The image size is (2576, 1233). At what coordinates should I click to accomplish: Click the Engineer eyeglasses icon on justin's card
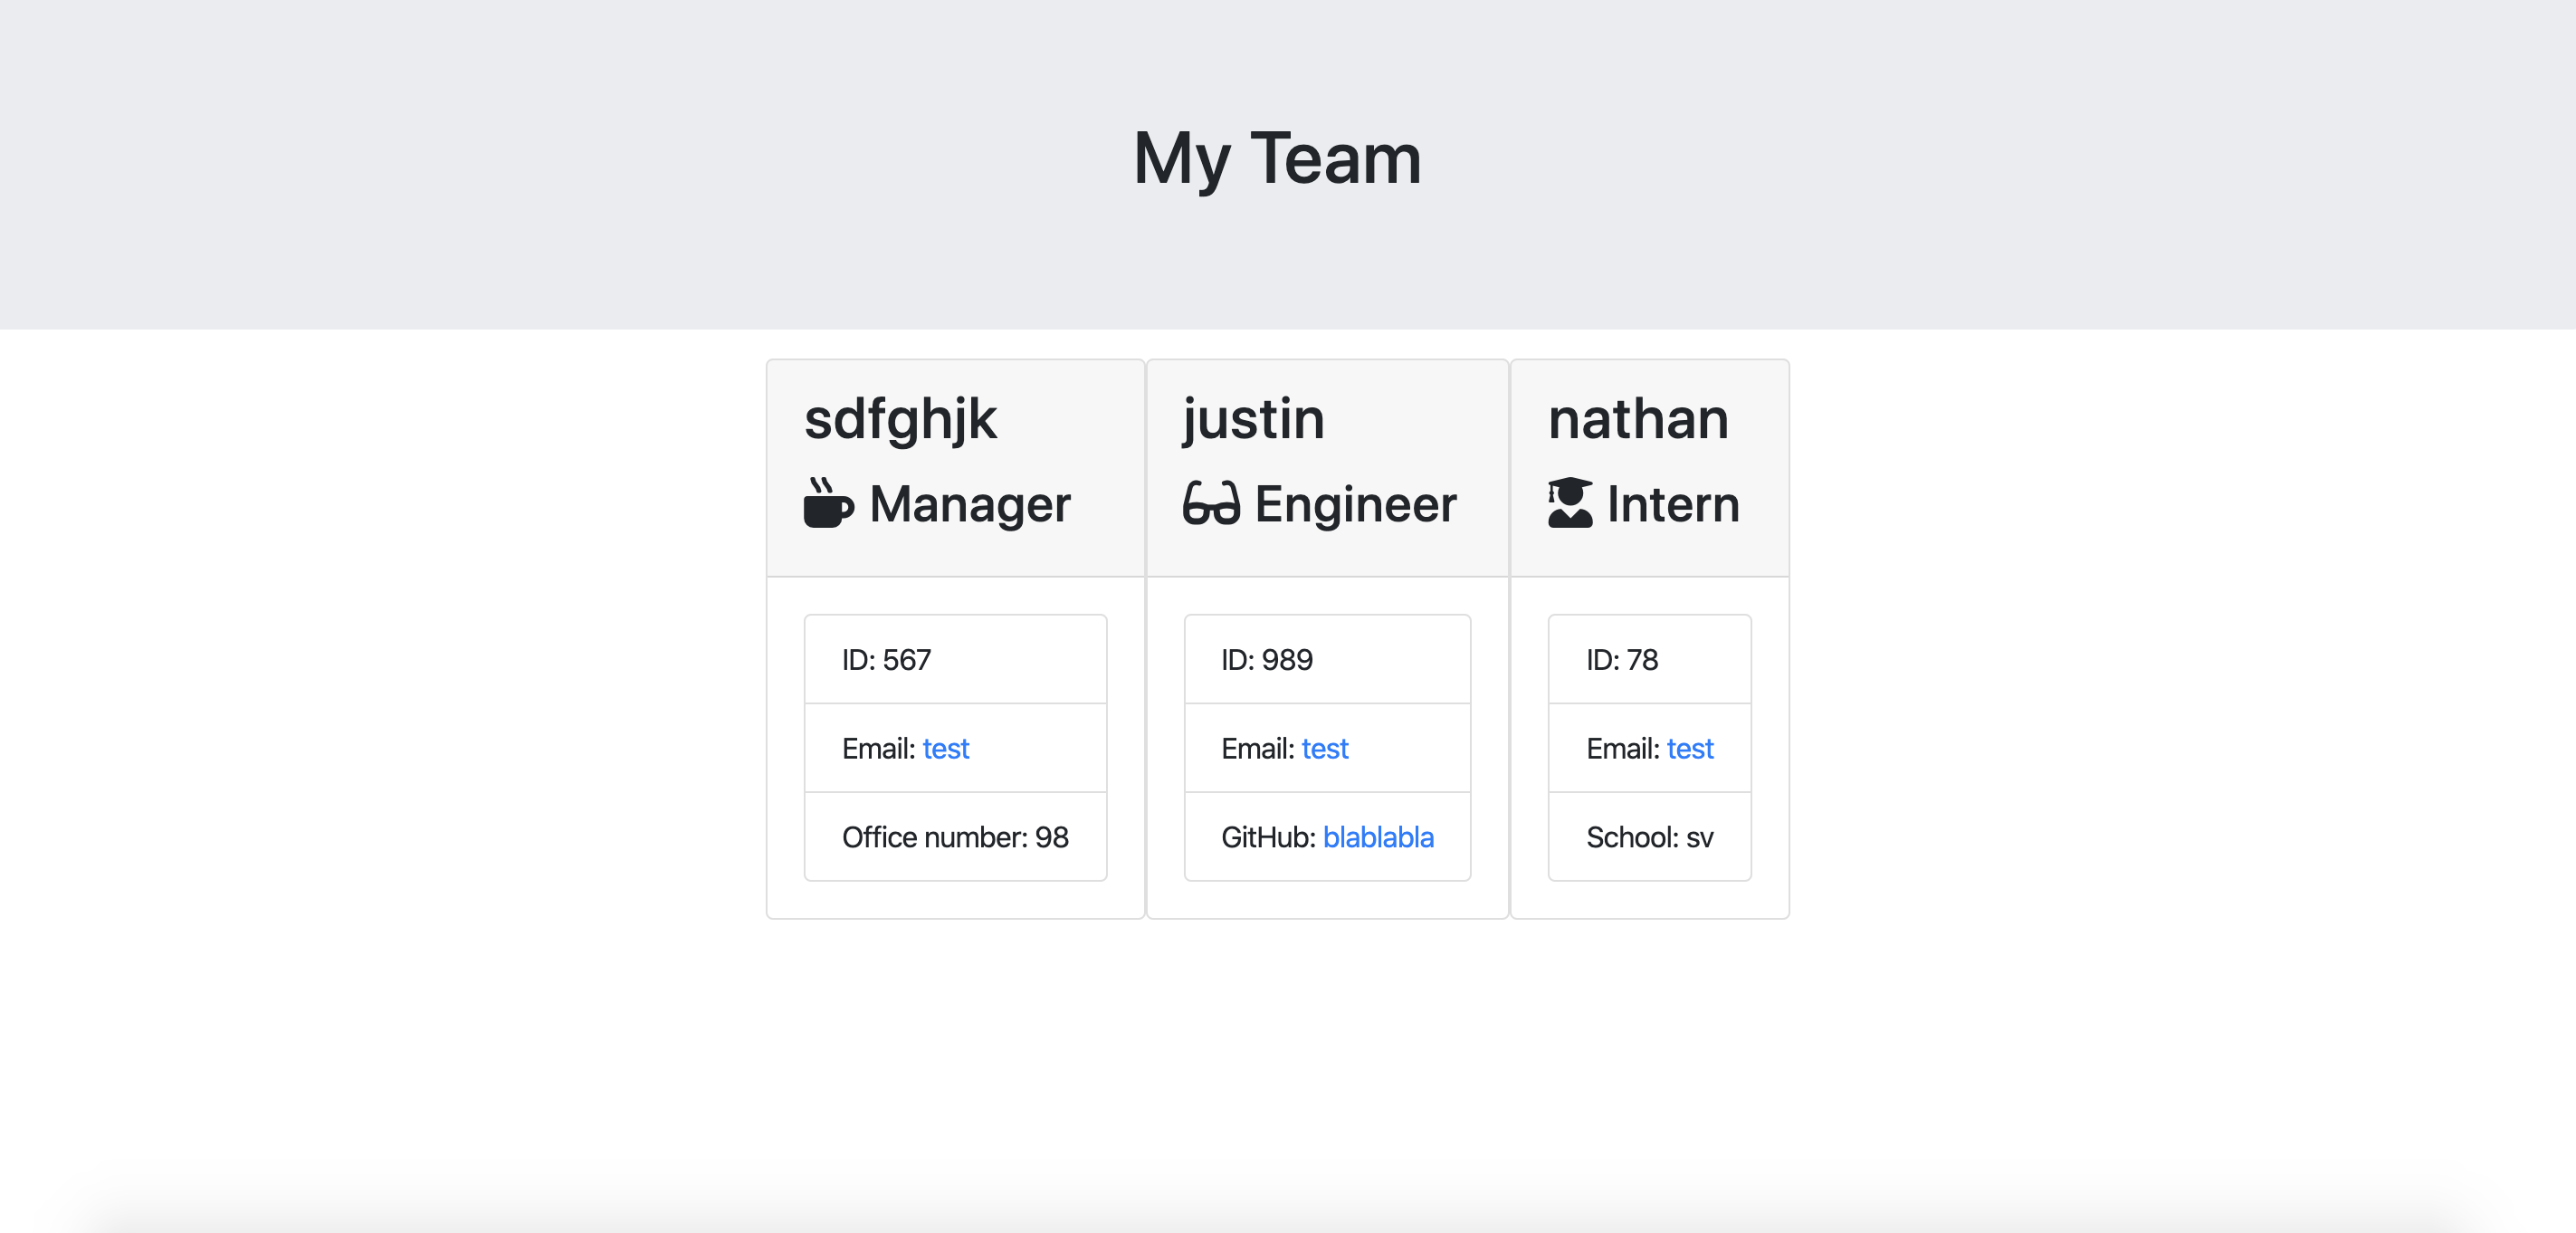[1211, 506]
